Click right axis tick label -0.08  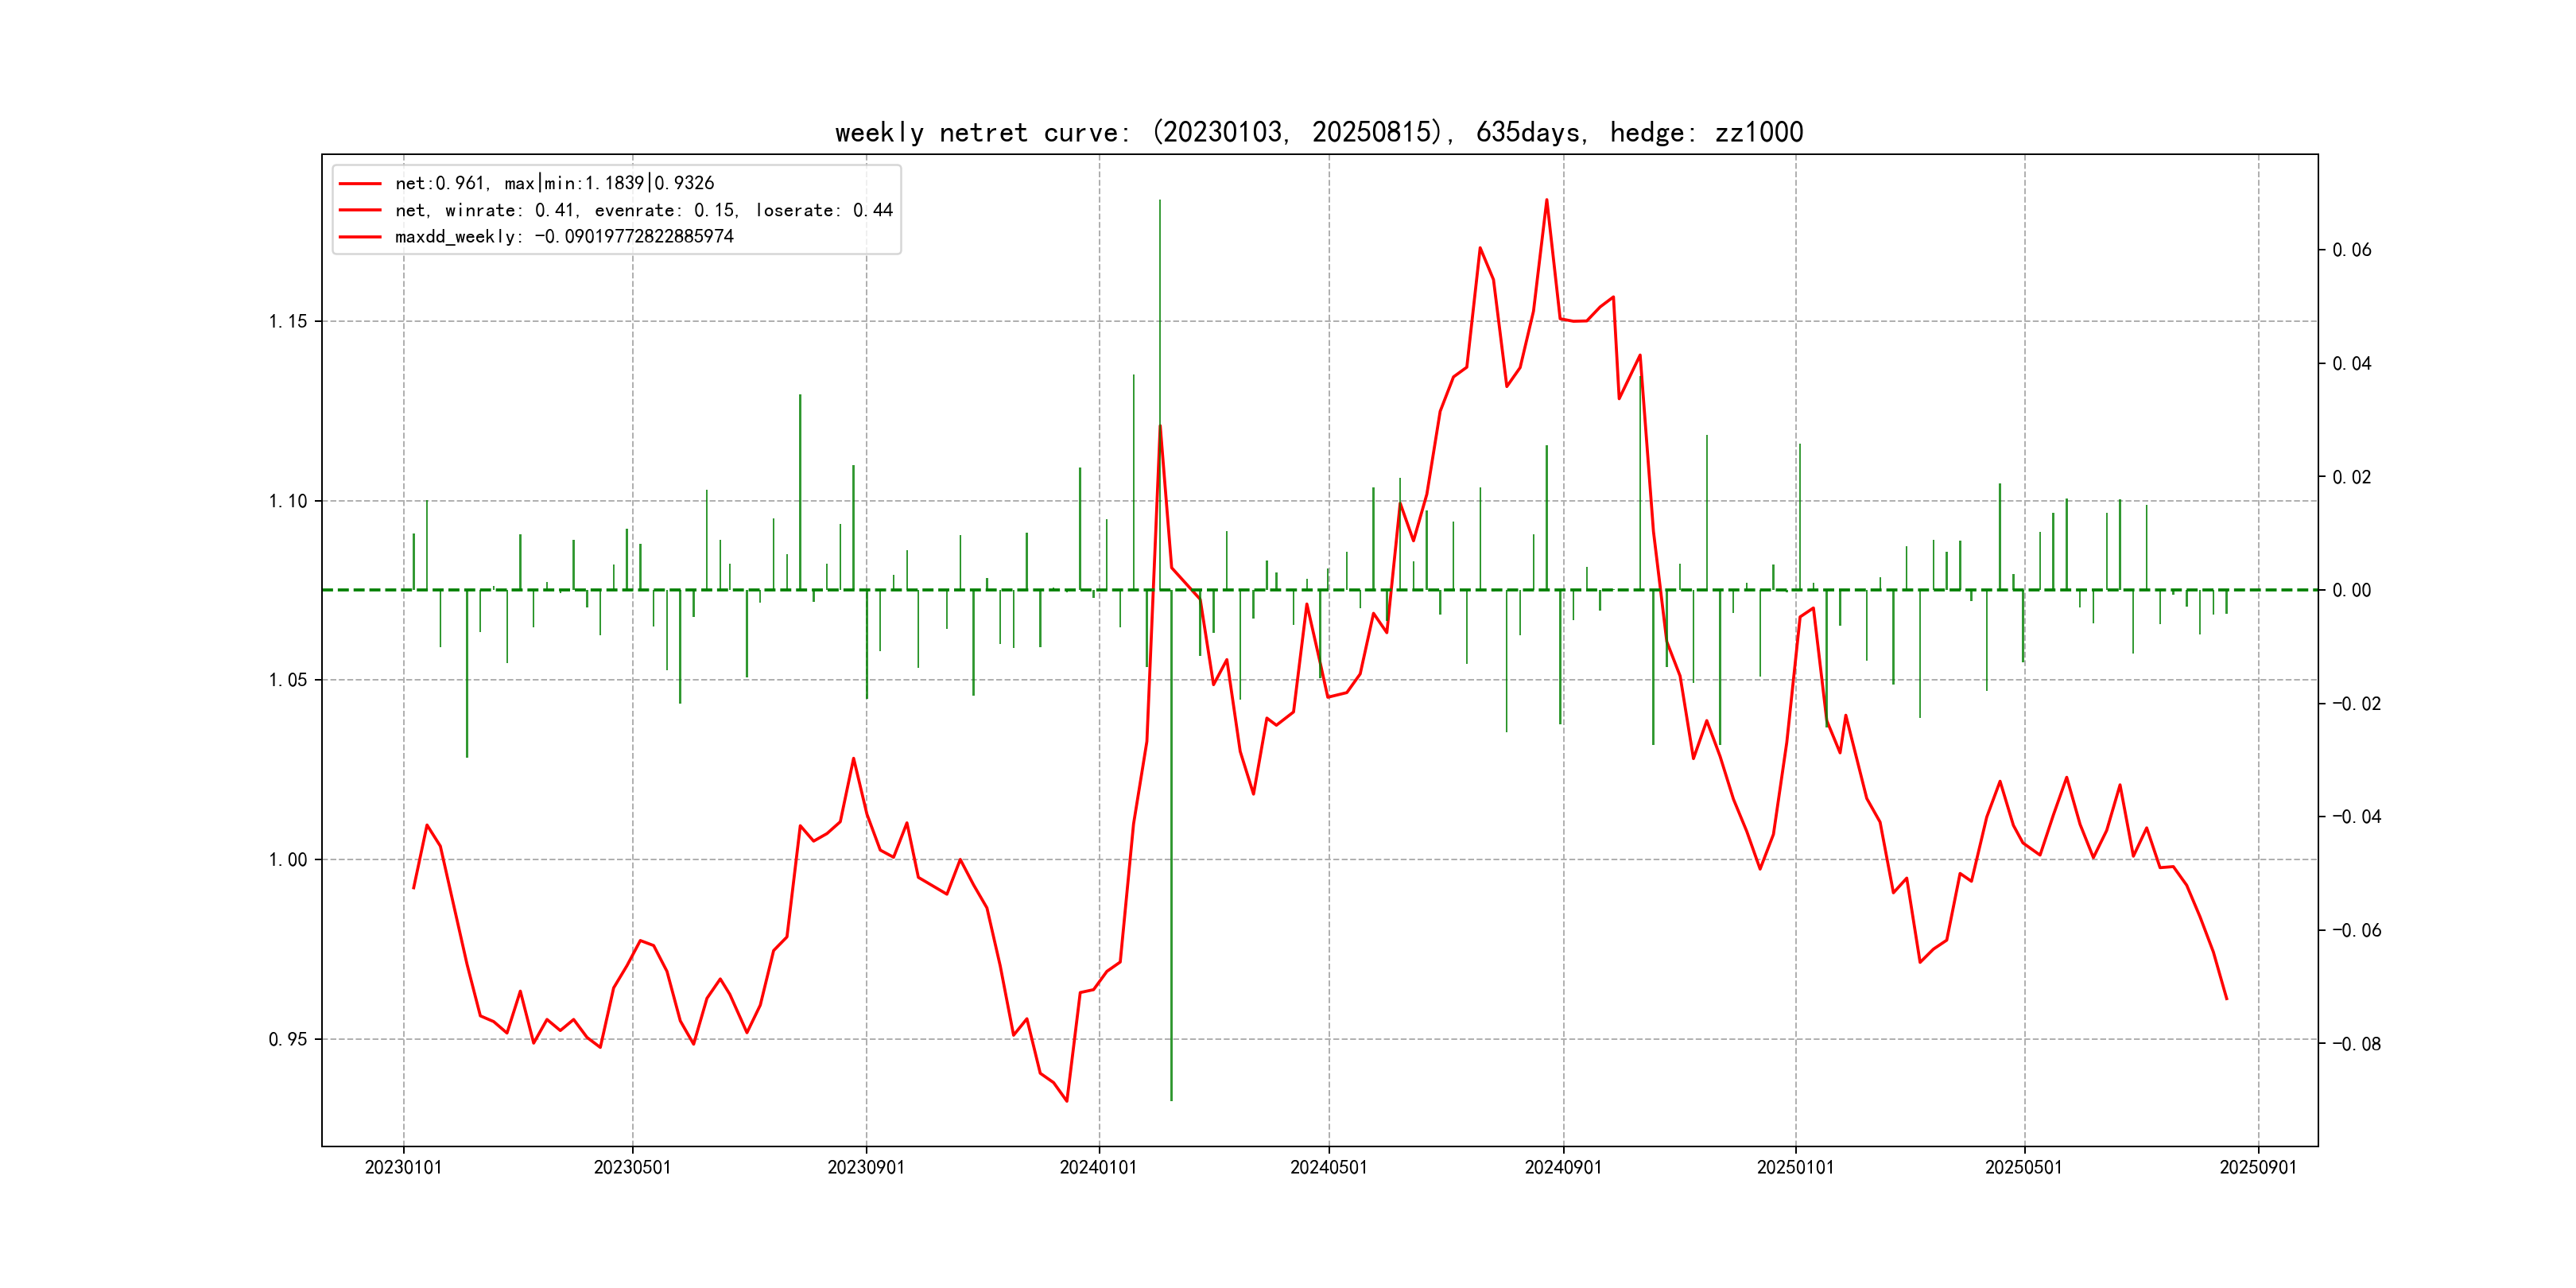click(x=2356, y=1044)
